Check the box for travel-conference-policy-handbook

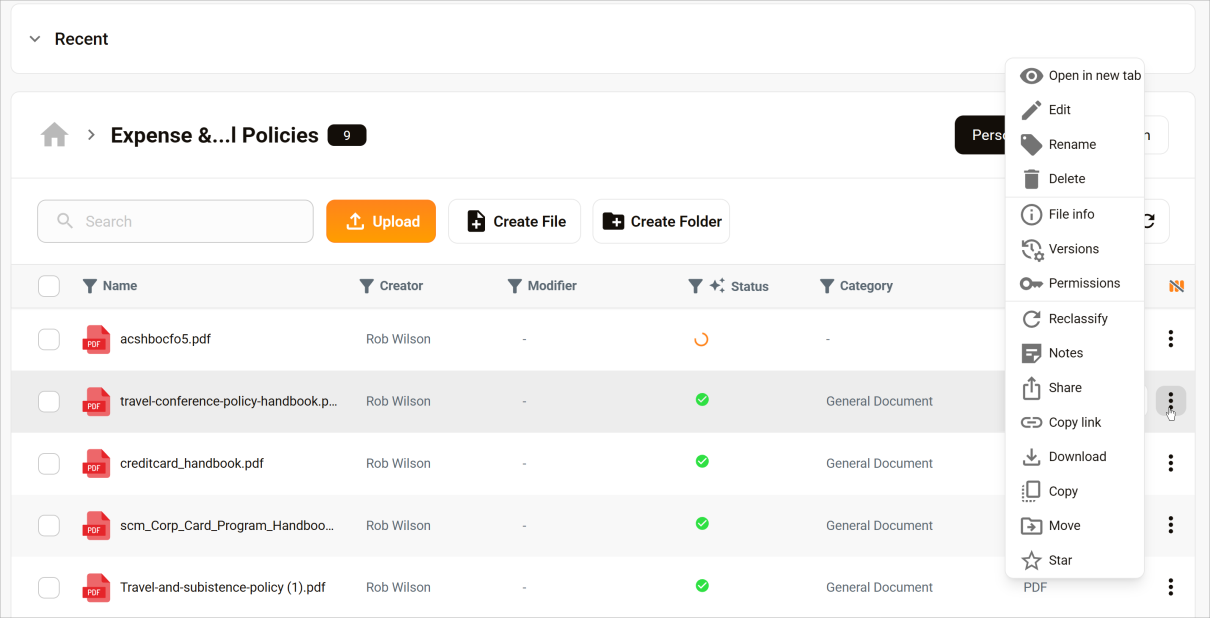[x=49, y=401]
